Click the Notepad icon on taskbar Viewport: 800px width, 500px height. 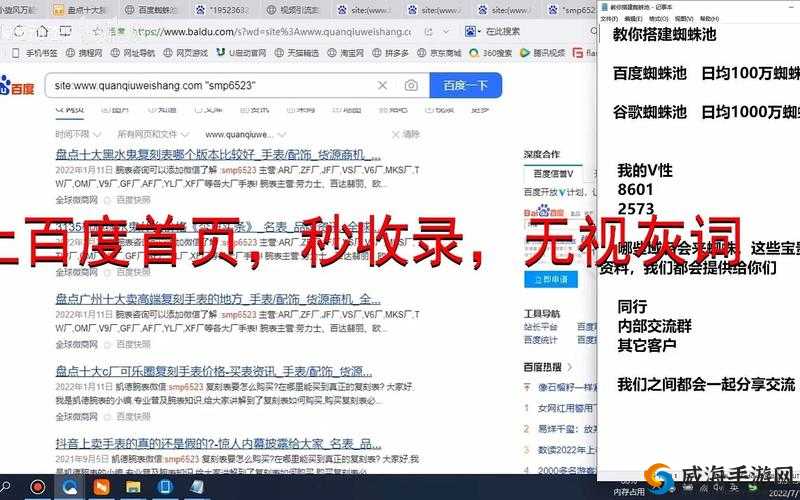click(196, 487)
